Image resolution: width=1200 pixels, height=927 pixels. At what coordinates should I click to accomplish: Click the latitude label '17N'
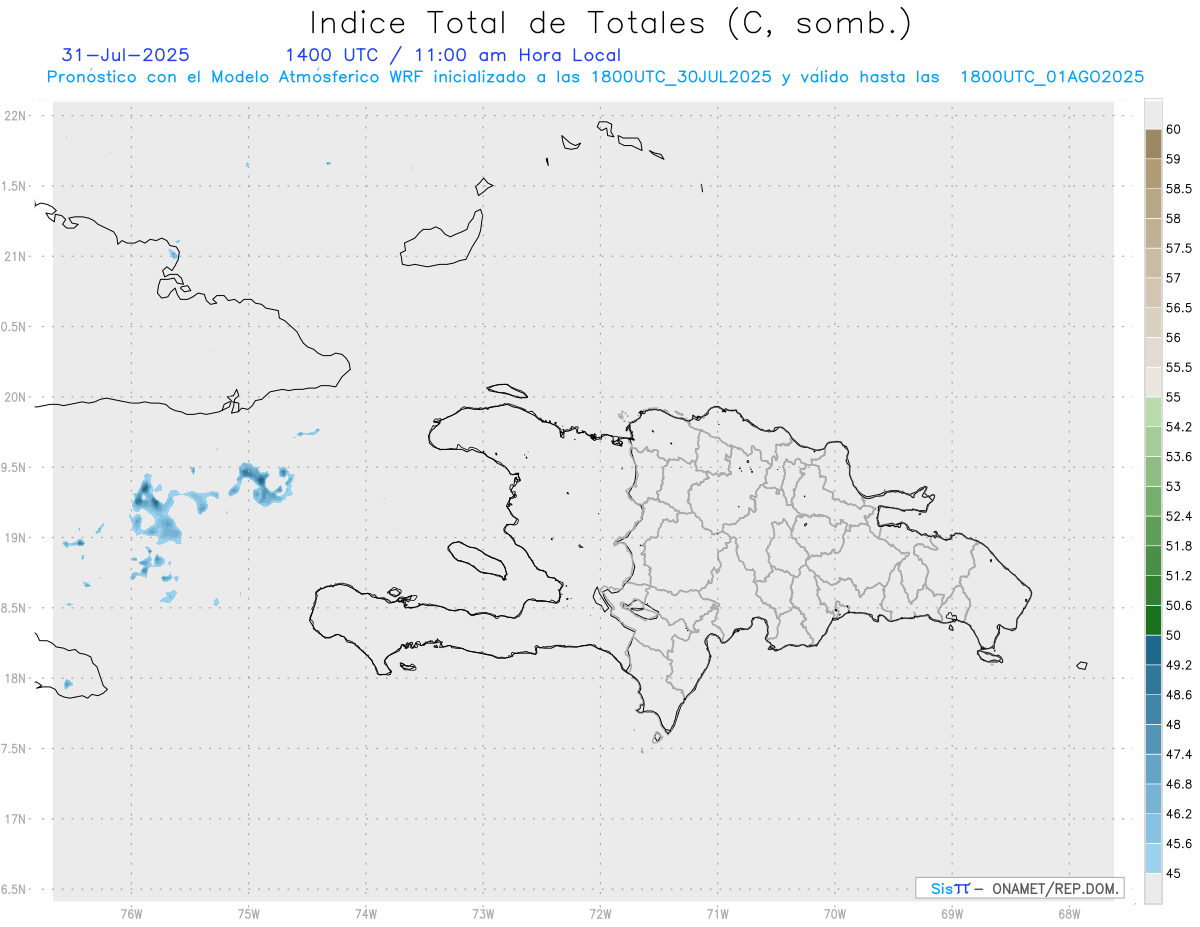15,819
